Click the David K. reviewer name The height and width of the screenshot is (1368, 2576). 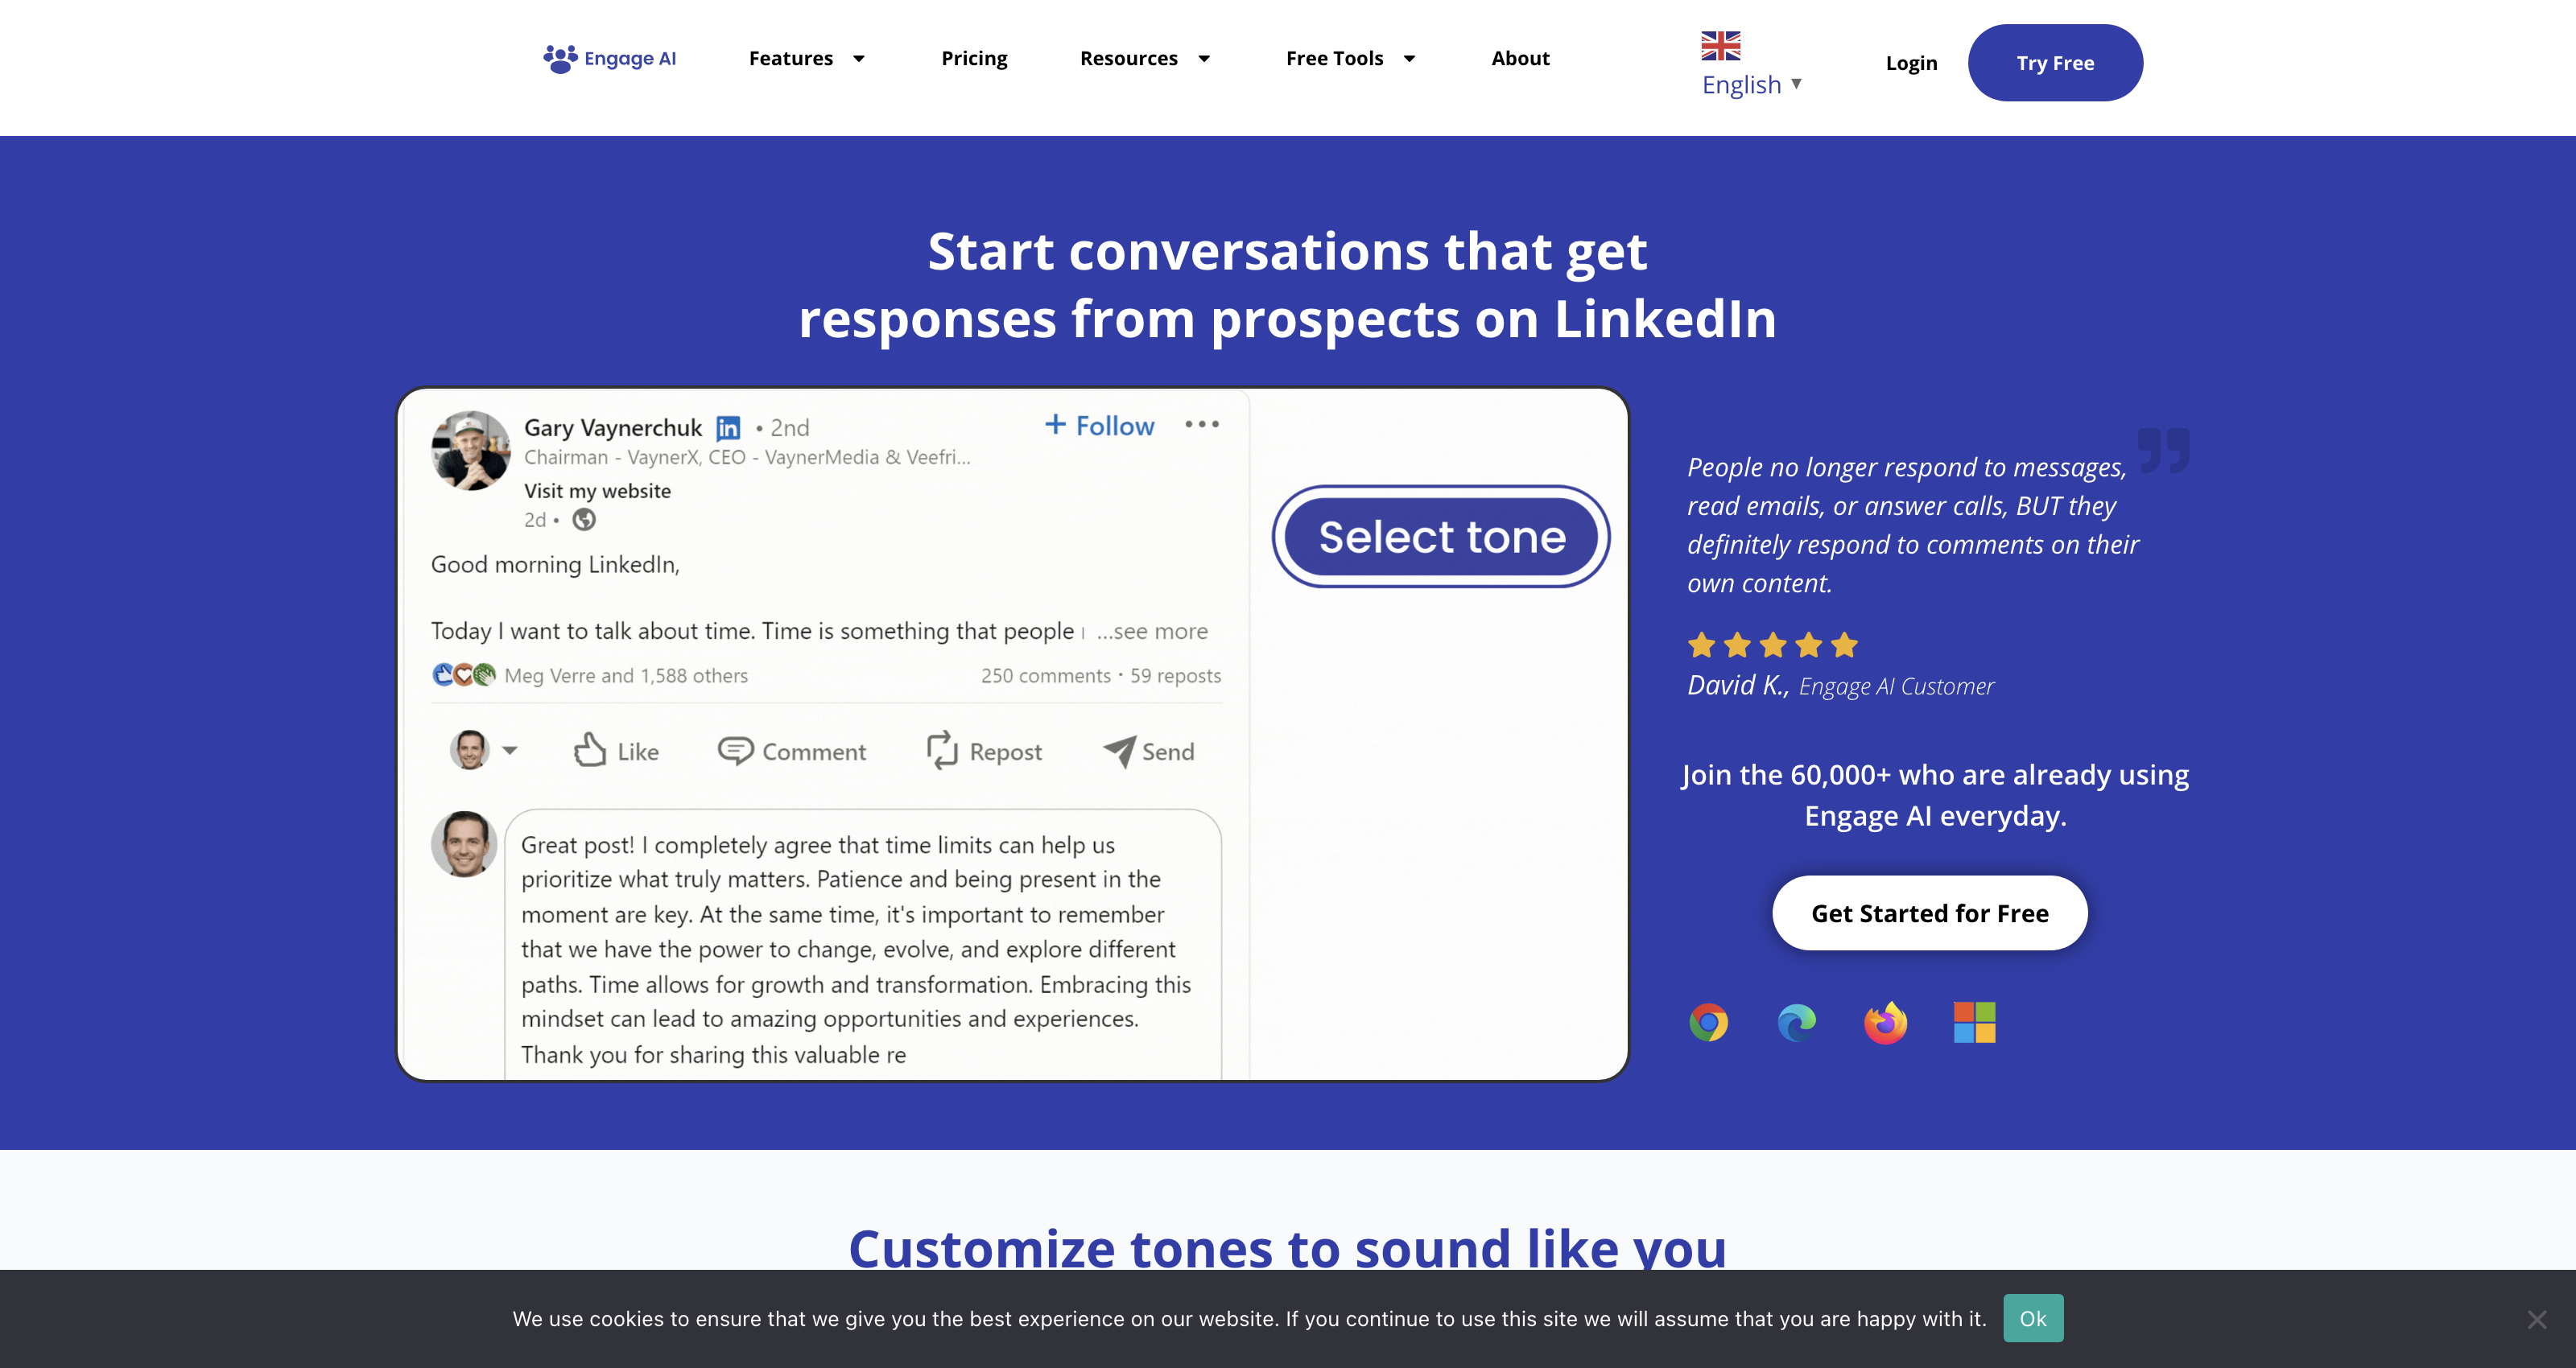click(1737, 685)
